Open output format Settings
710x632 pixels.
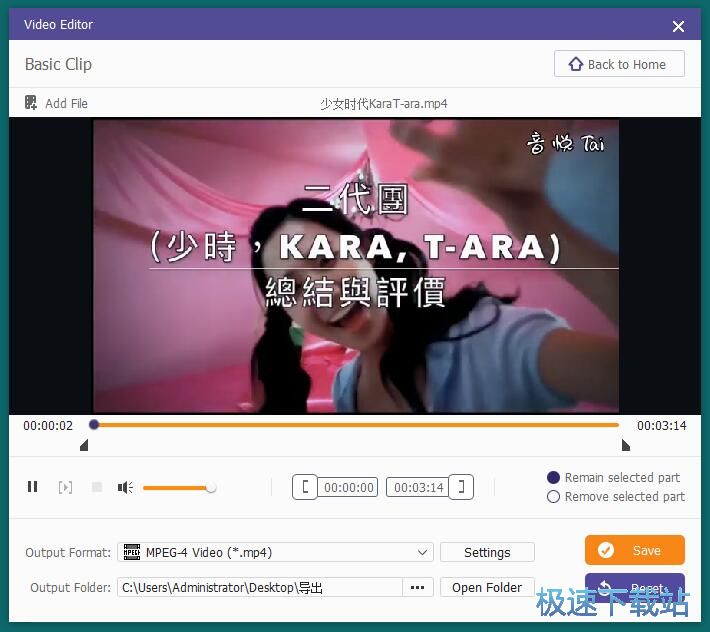tap(487, 552)
